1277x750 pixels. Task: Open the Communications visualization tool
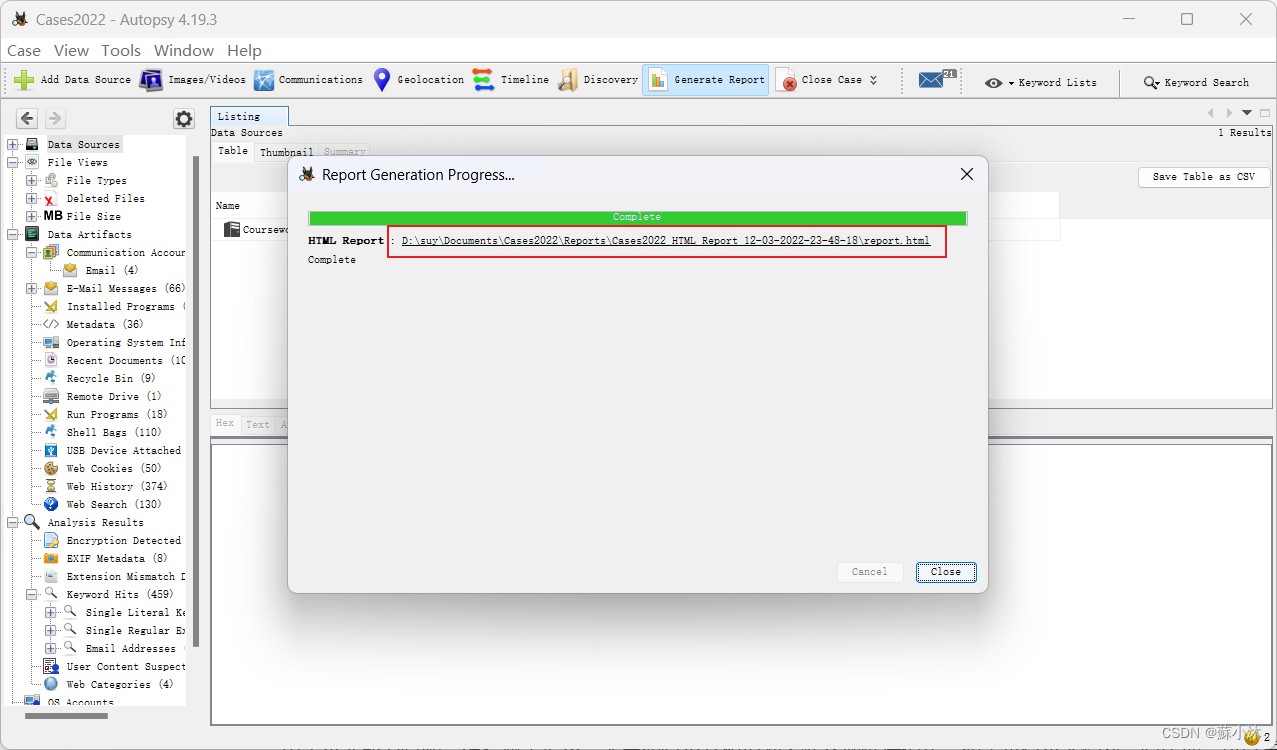tap(308, 80)
